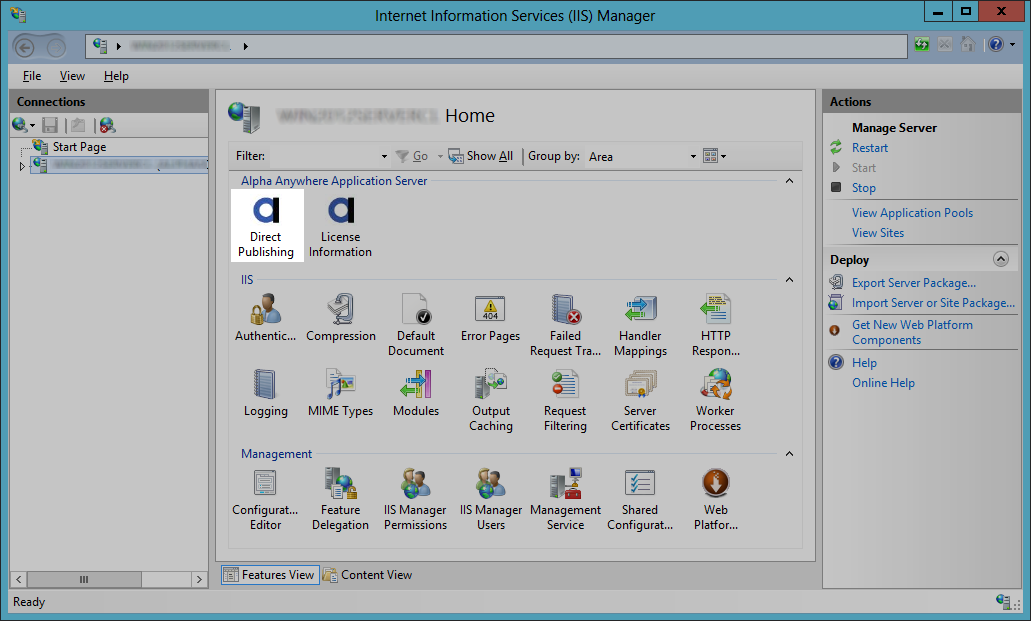The image size is (1031, 621).
Task: Click the Stop server action
Action: pos(863,188)
